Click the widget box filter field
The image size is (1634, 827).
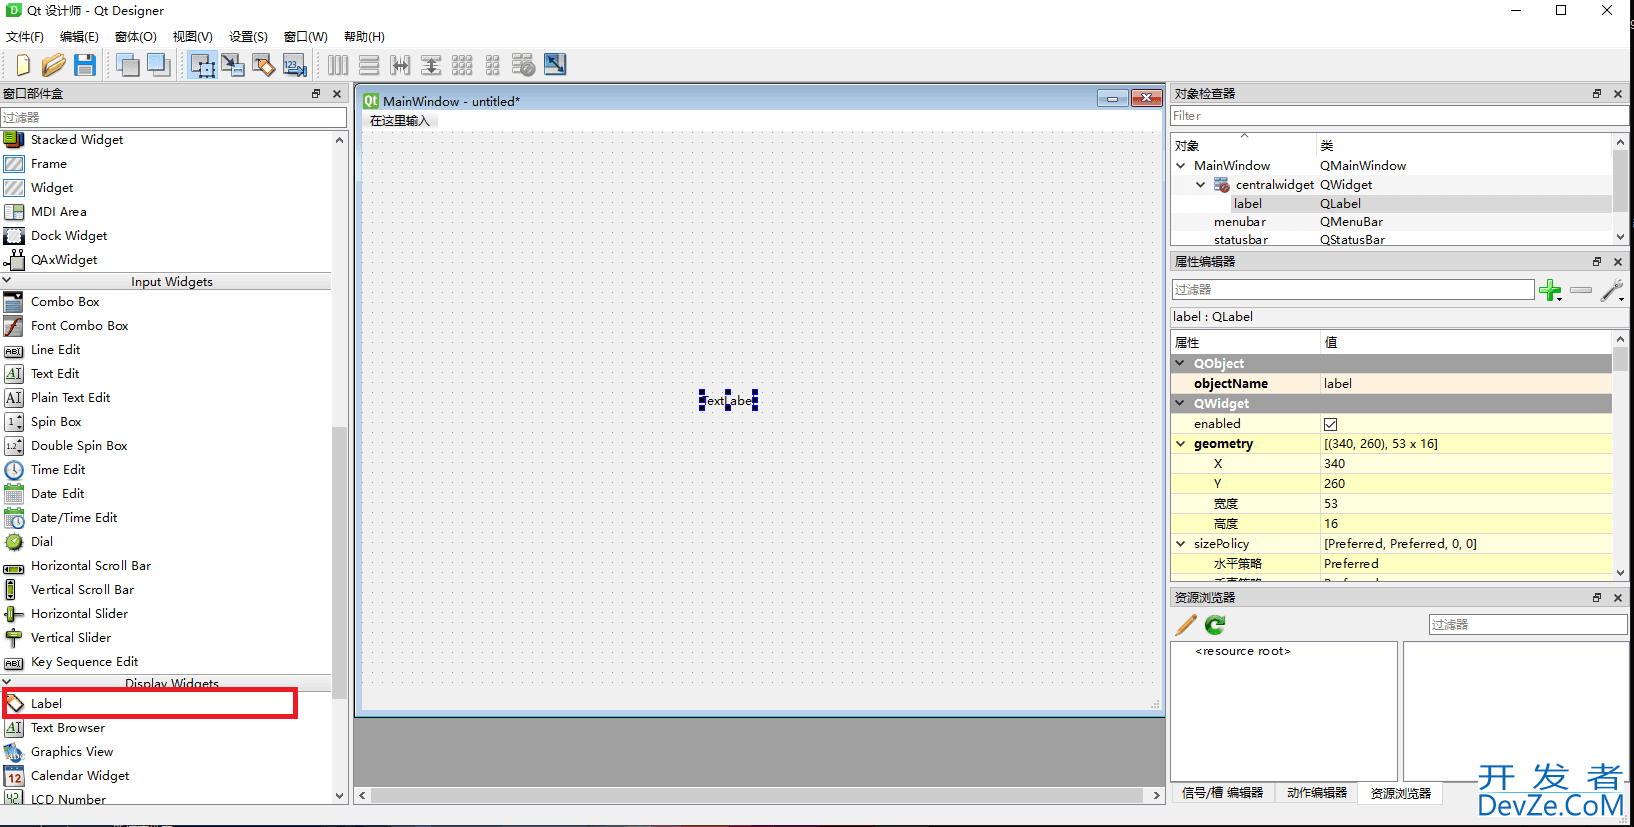point(173,117)
